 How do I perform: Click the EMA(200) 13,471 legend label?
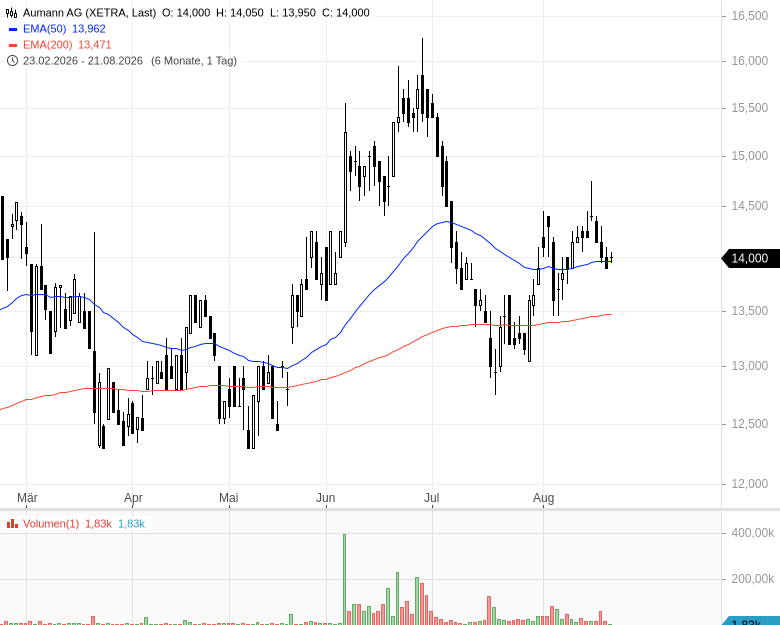67,45
